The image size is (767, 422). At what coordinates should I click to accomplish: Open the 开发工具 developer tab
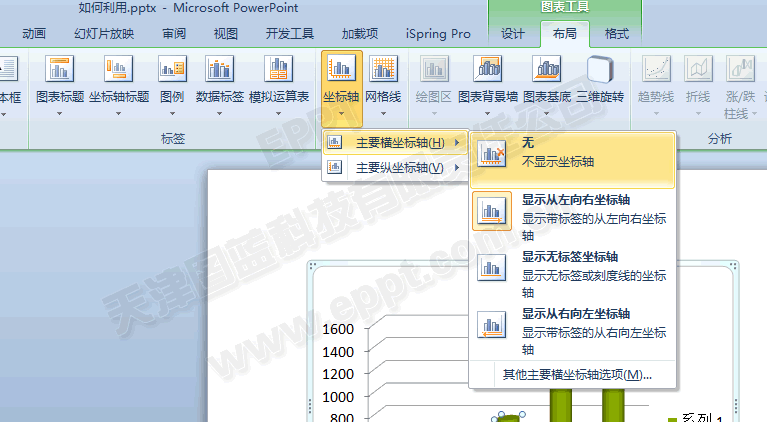pyautogui.click(x=290, y=34)
